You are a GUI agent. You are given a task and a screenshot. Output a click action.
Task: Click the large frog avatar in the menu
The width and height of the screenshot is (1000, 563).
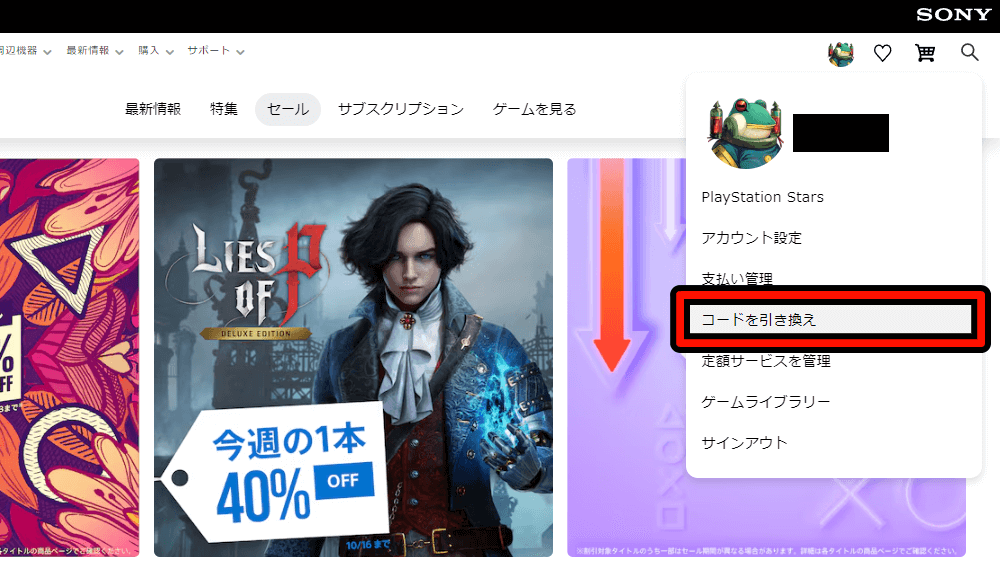[745, 133]
